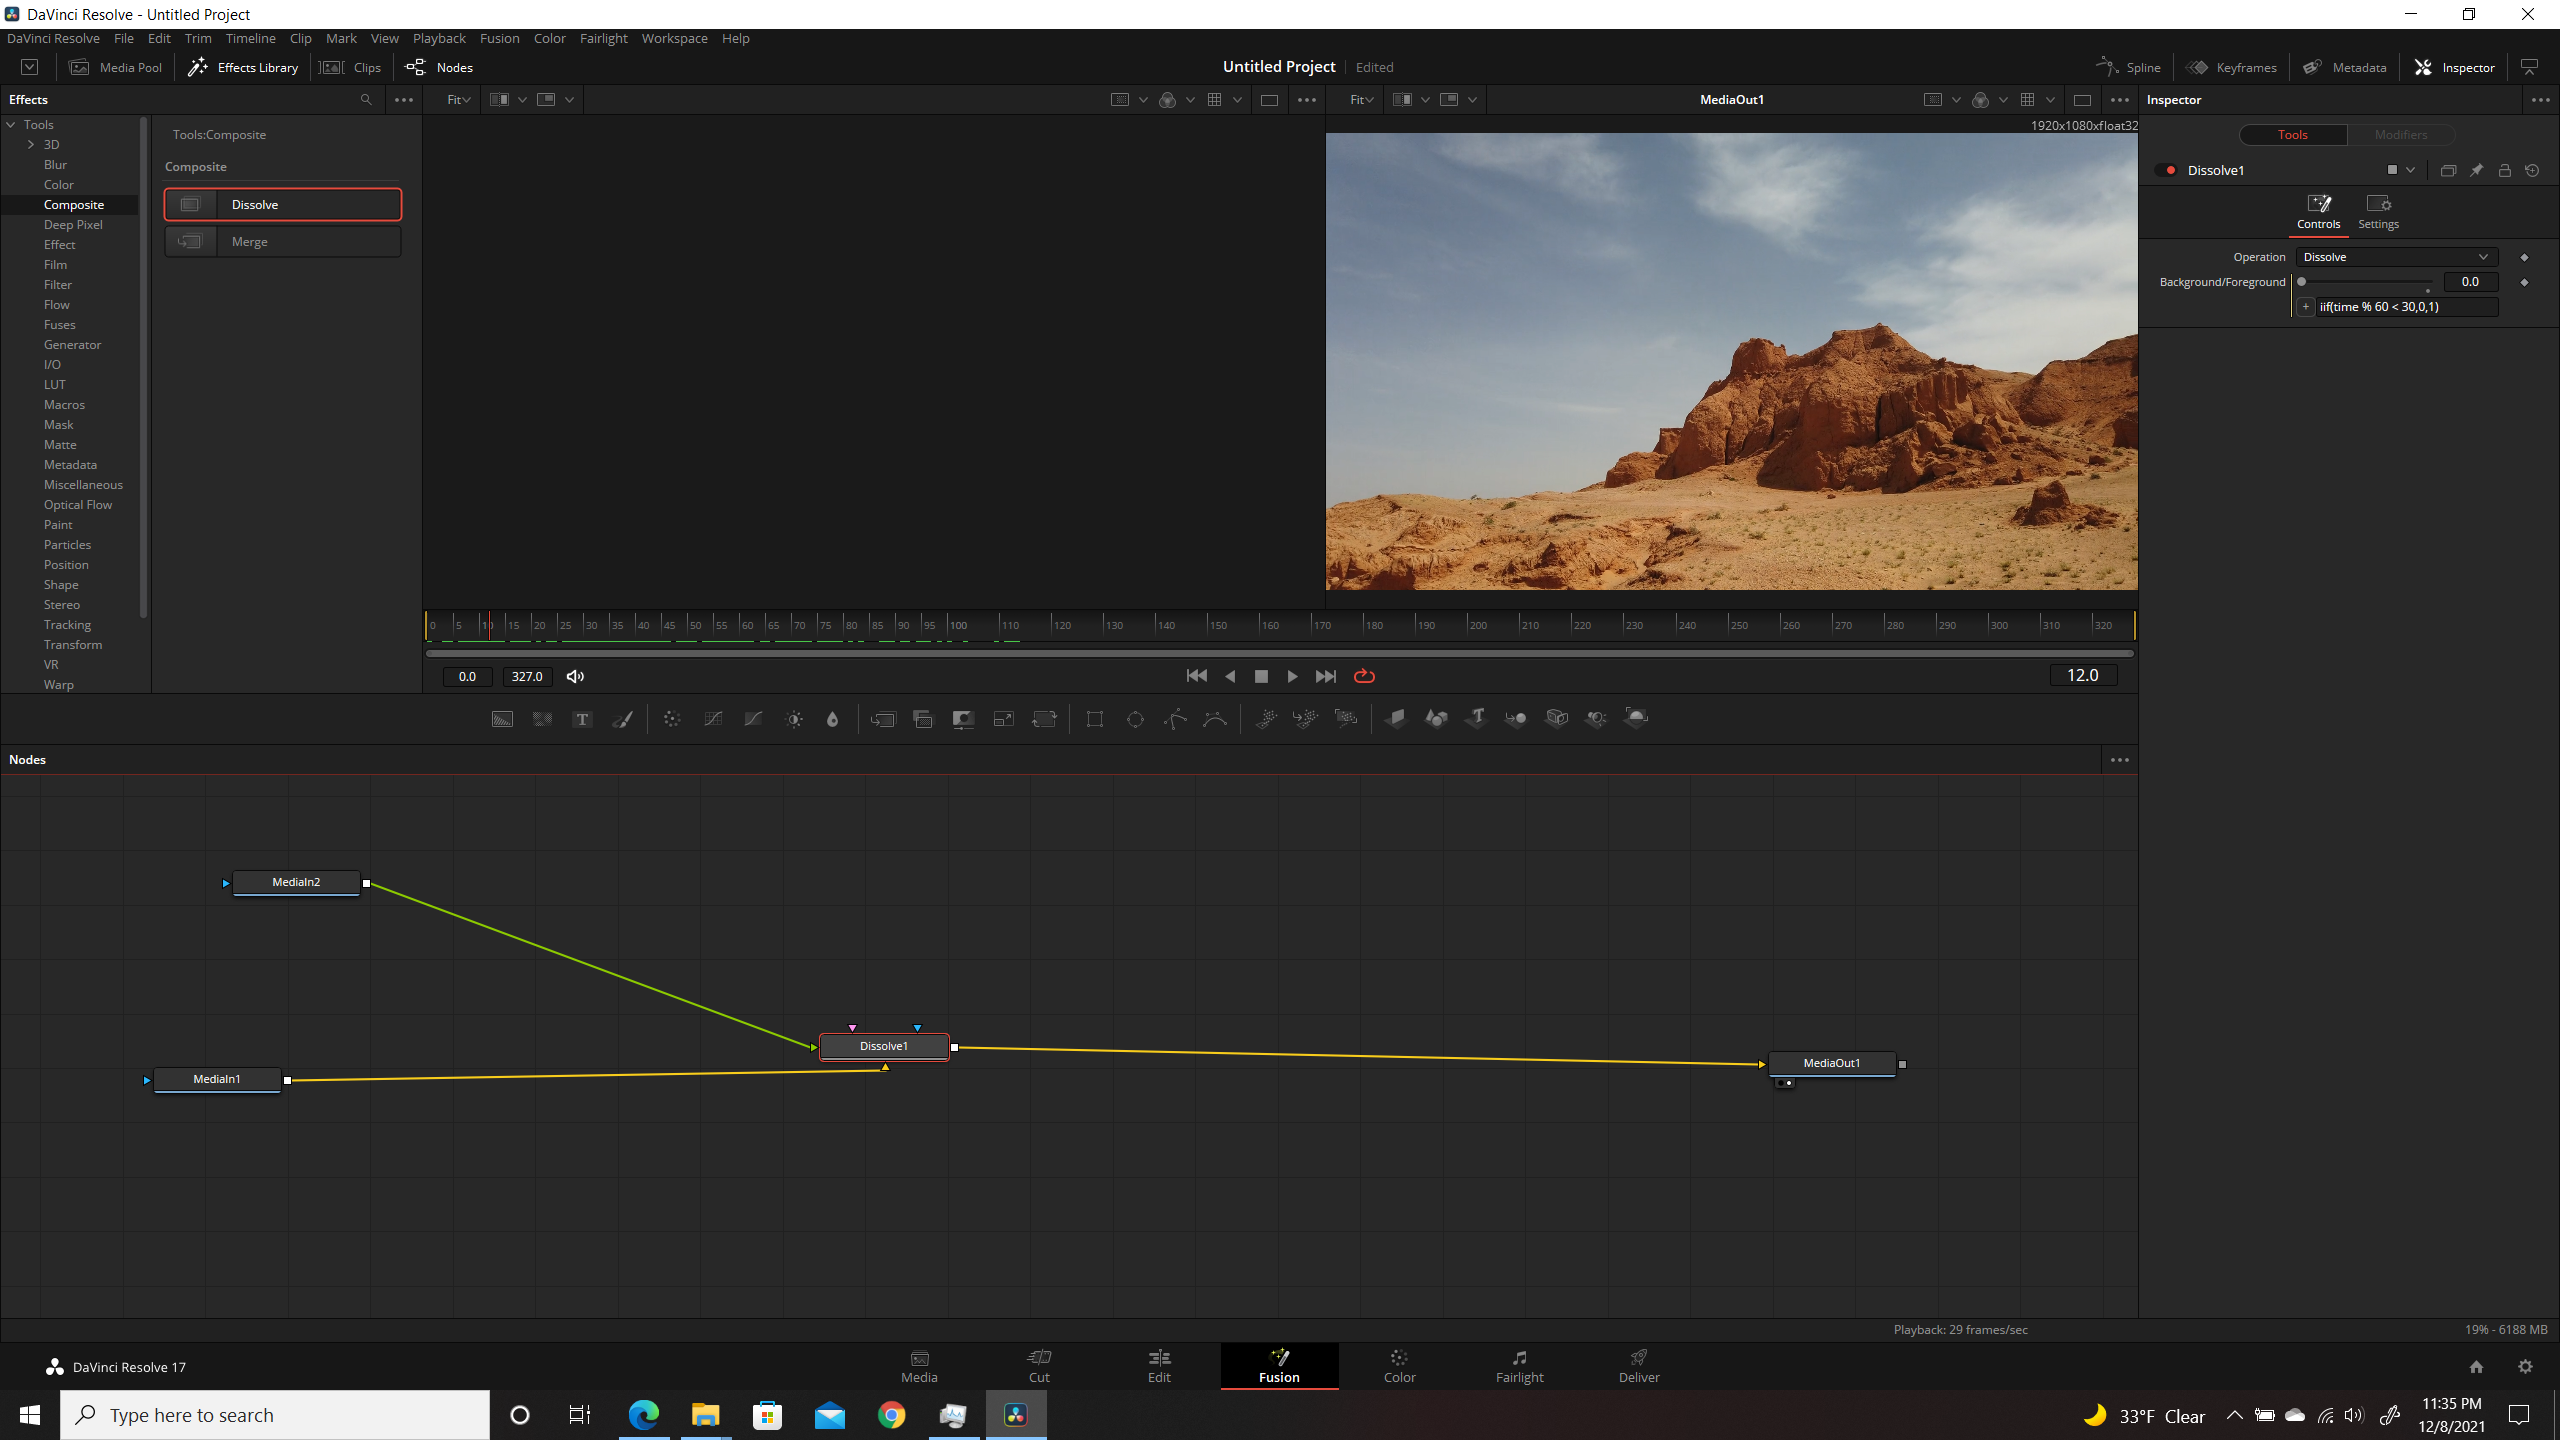Screen dimensions: 2560x1440
Task: Toggle loop playback button
Action: [1364, 676]
